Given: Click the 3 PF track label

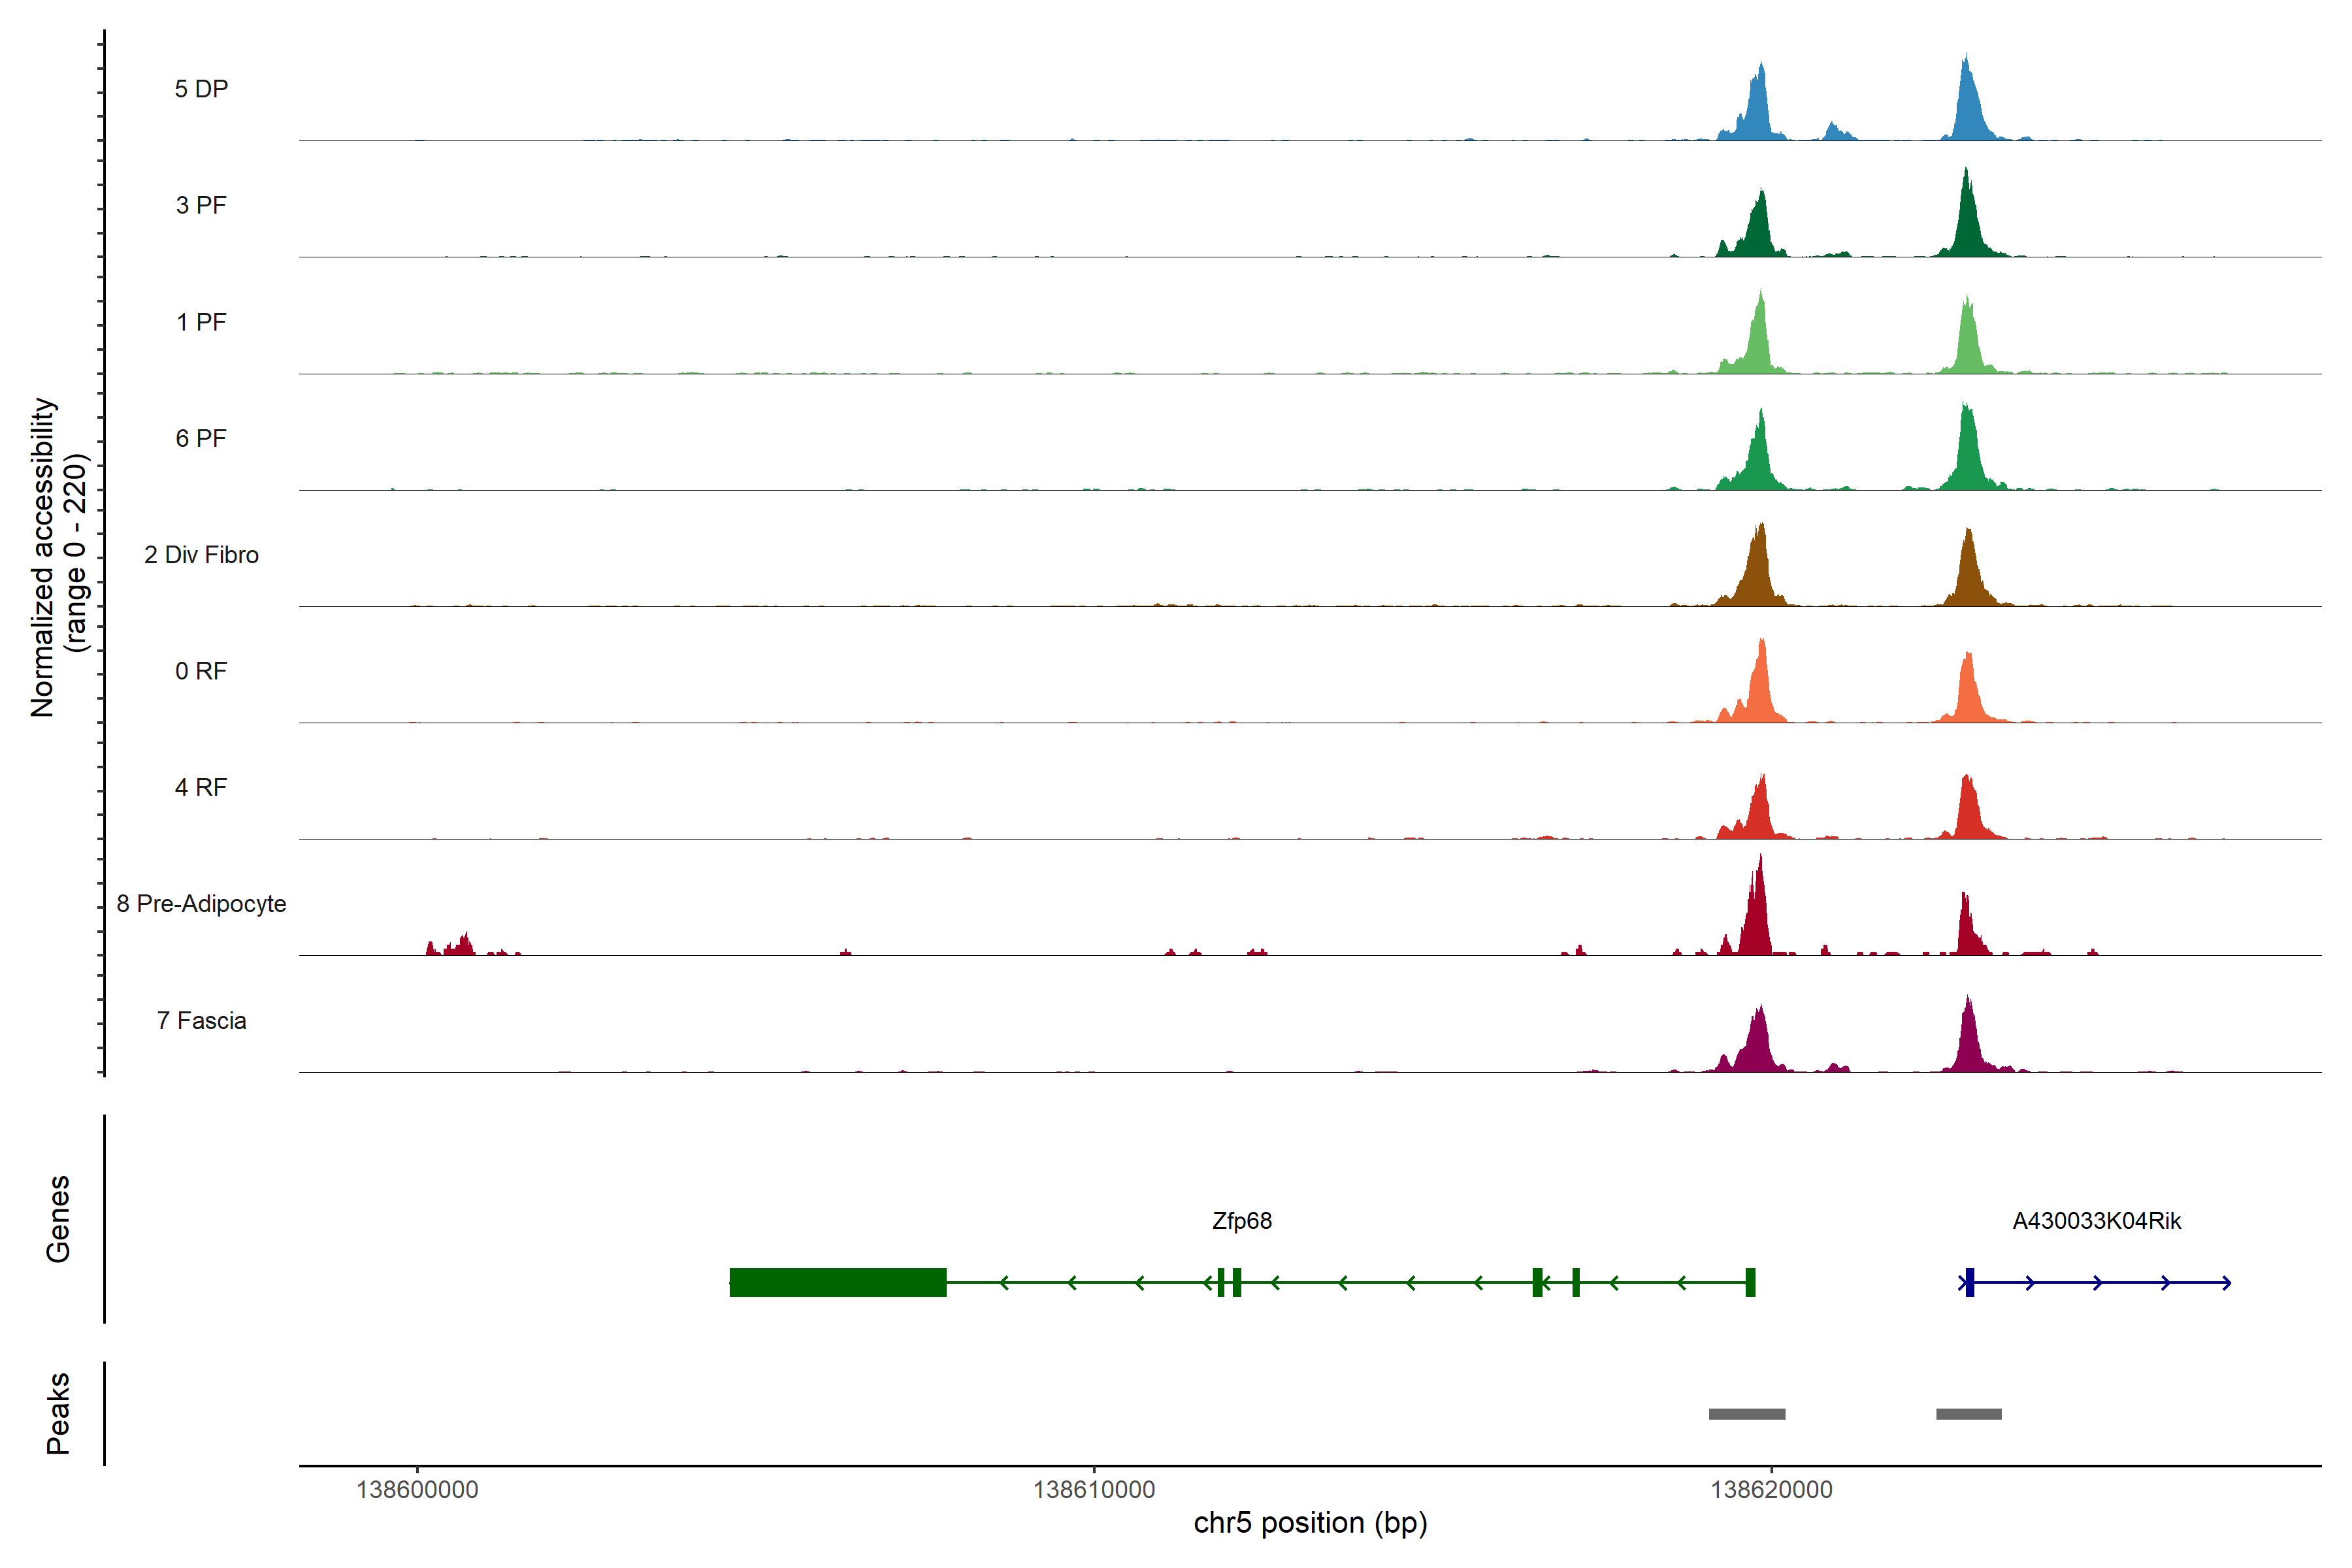Looking at the screenshot, I should [201, 205].
